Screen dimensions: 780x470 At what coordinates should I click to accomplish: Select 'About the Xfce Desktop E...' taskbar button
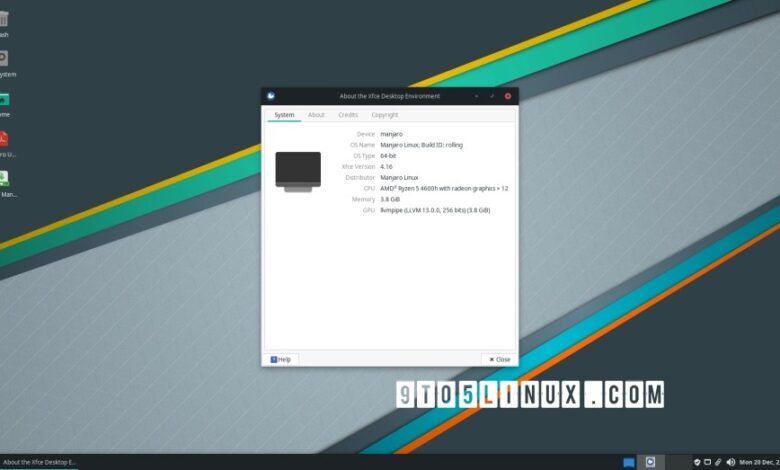[39, 463]
